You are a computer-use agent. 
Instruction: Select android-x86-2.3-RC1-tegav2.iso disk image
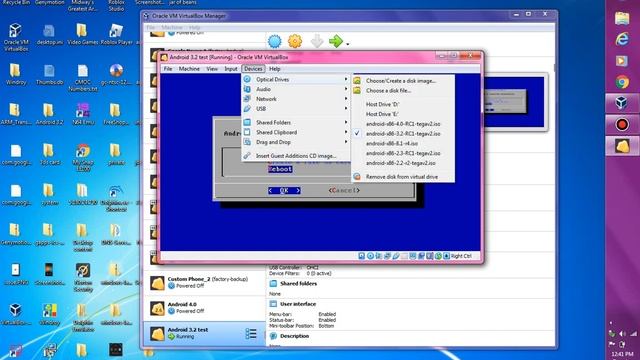pos(403,153)
